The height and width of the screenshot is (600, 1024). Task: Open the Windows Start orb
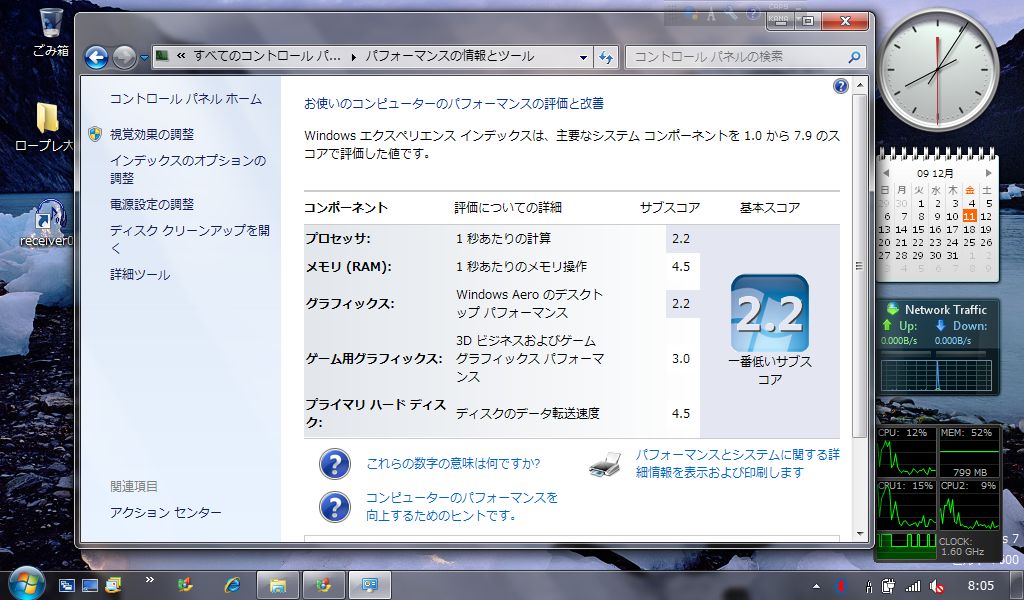[x=27, y=584]
